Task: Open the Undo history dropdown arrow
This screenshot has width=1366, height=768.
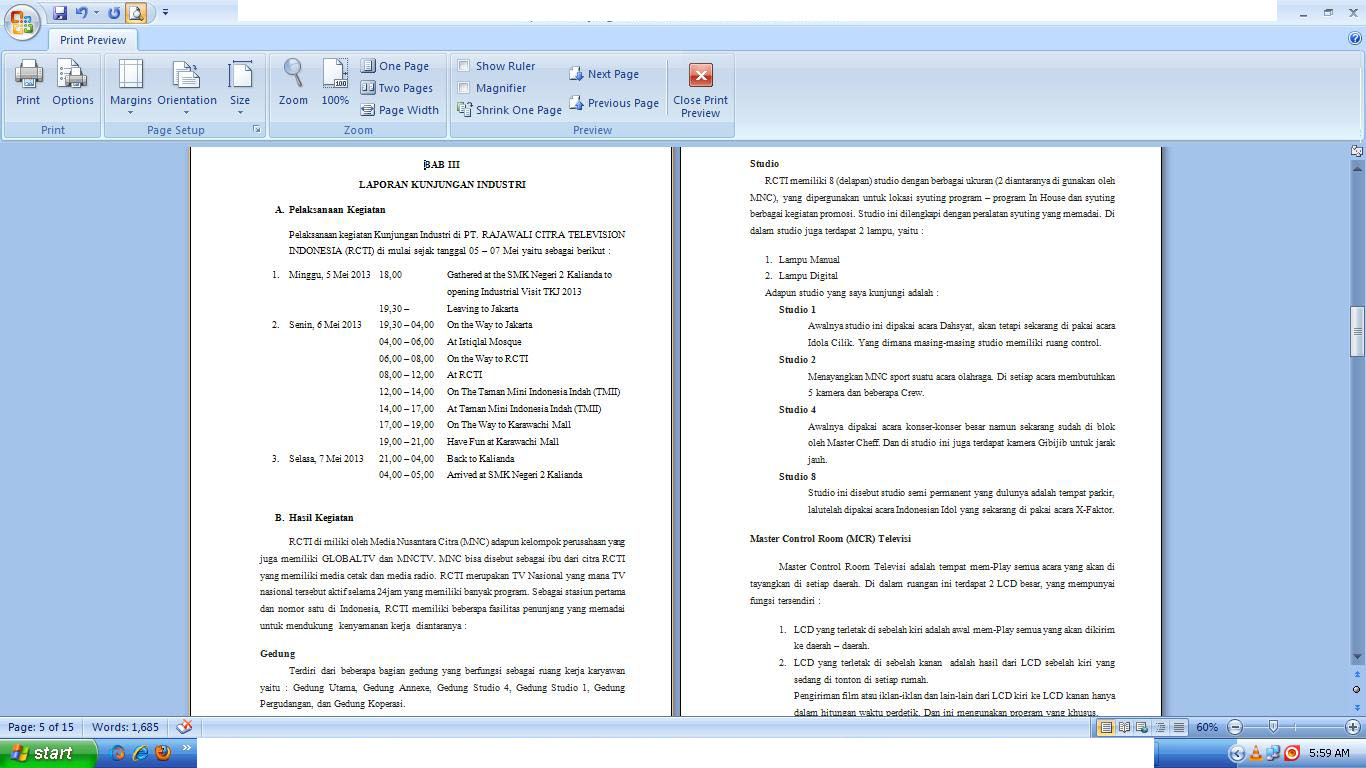Action: pyautogui.click(x=96, y=13)
